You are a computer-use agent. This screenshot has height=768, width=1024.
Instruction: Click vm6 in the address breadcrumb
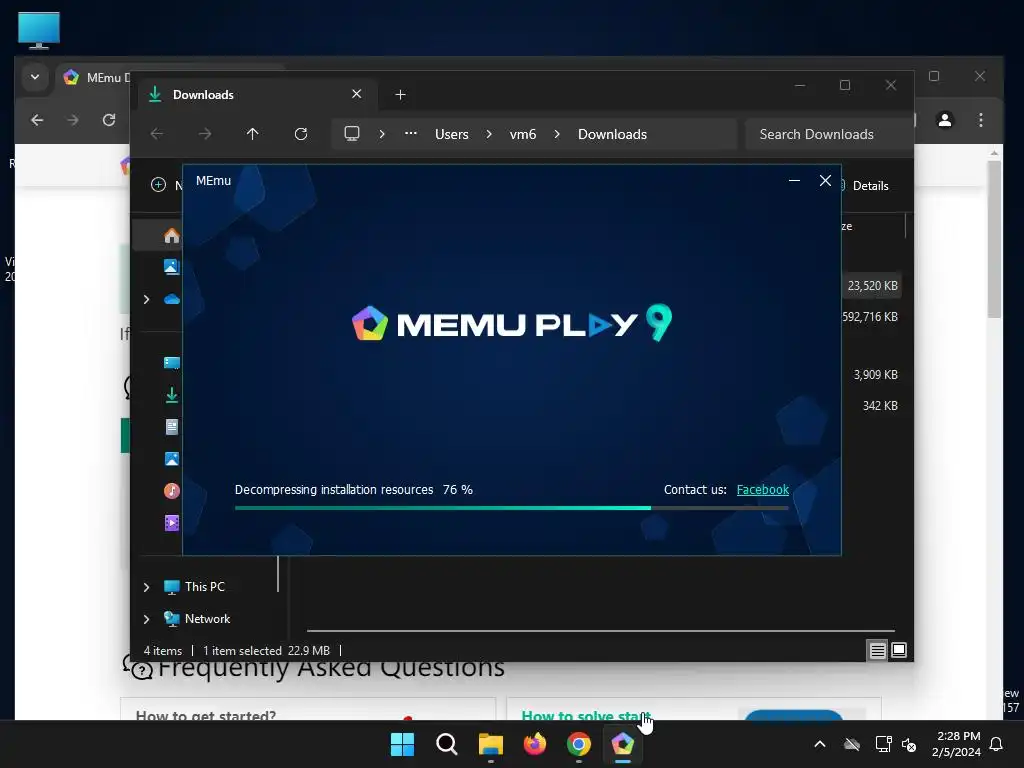coord(523,135)
